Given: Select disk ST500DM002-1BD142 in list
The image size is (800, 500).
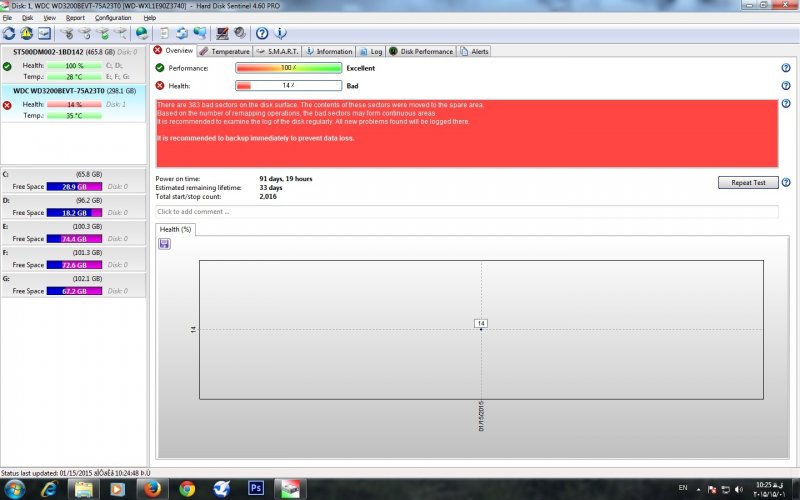Looking at the screenshot, I should [73, 64].
